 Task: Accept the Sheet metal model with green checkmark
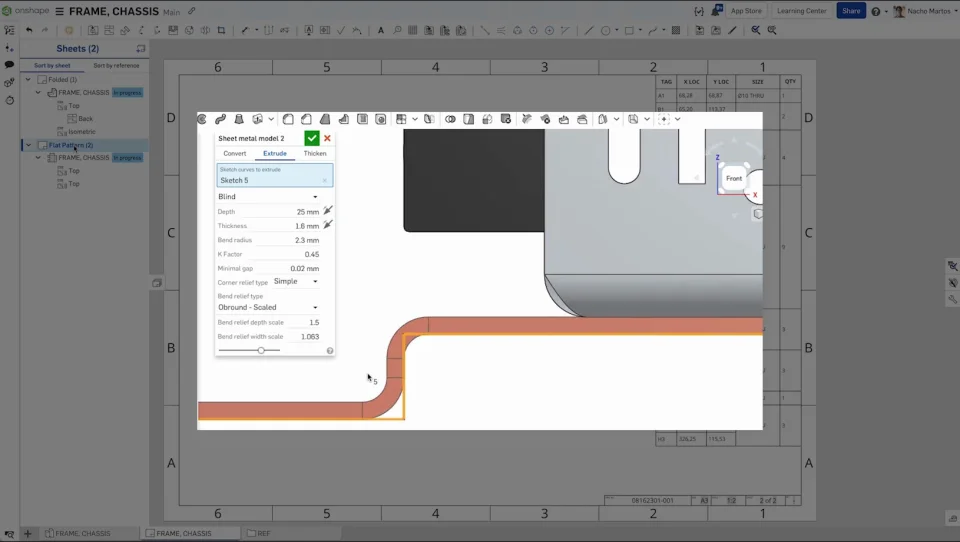pos(312,138)
